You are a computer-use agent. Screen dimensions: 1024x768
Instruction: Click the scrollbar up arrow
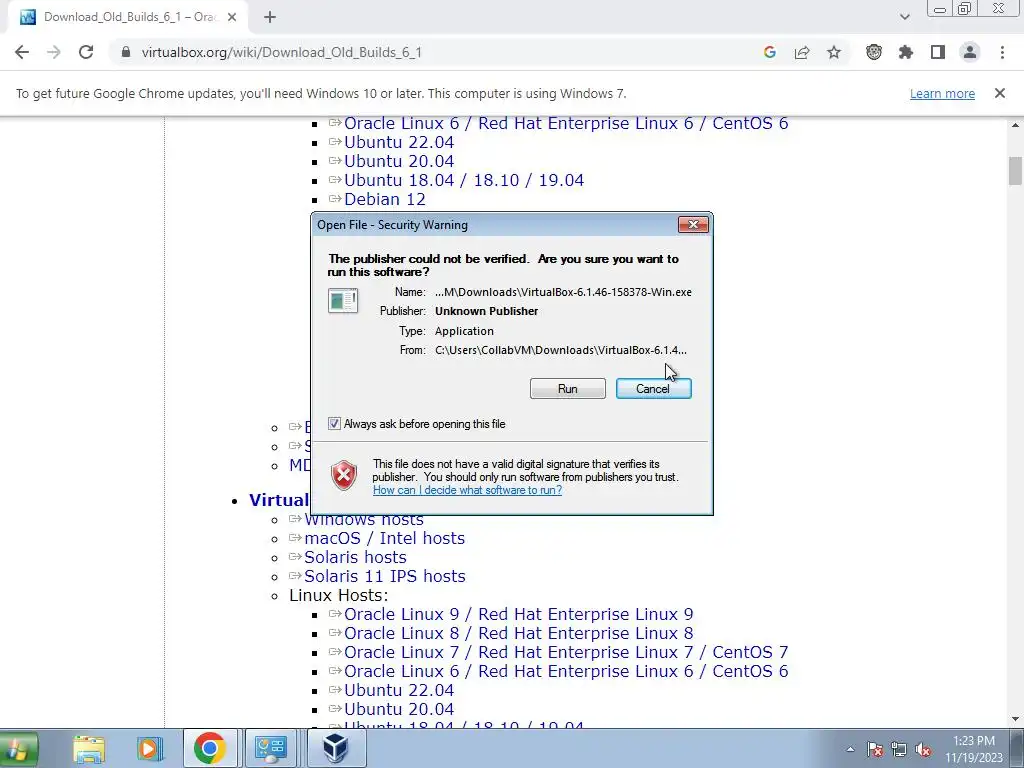click(x=1015, y=124)
